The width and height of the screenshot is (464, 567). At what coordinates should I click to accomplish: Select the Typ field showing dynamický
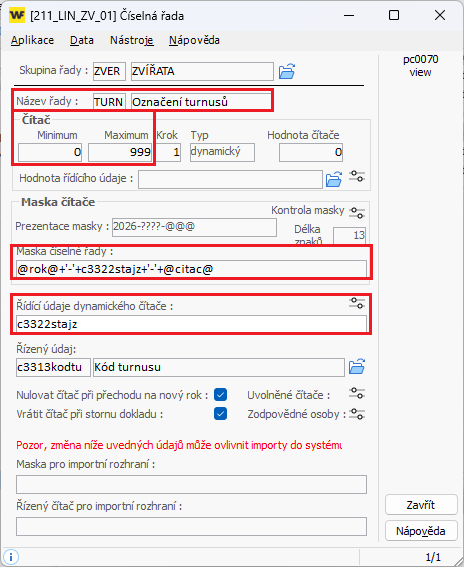click(x=222, y=152)
